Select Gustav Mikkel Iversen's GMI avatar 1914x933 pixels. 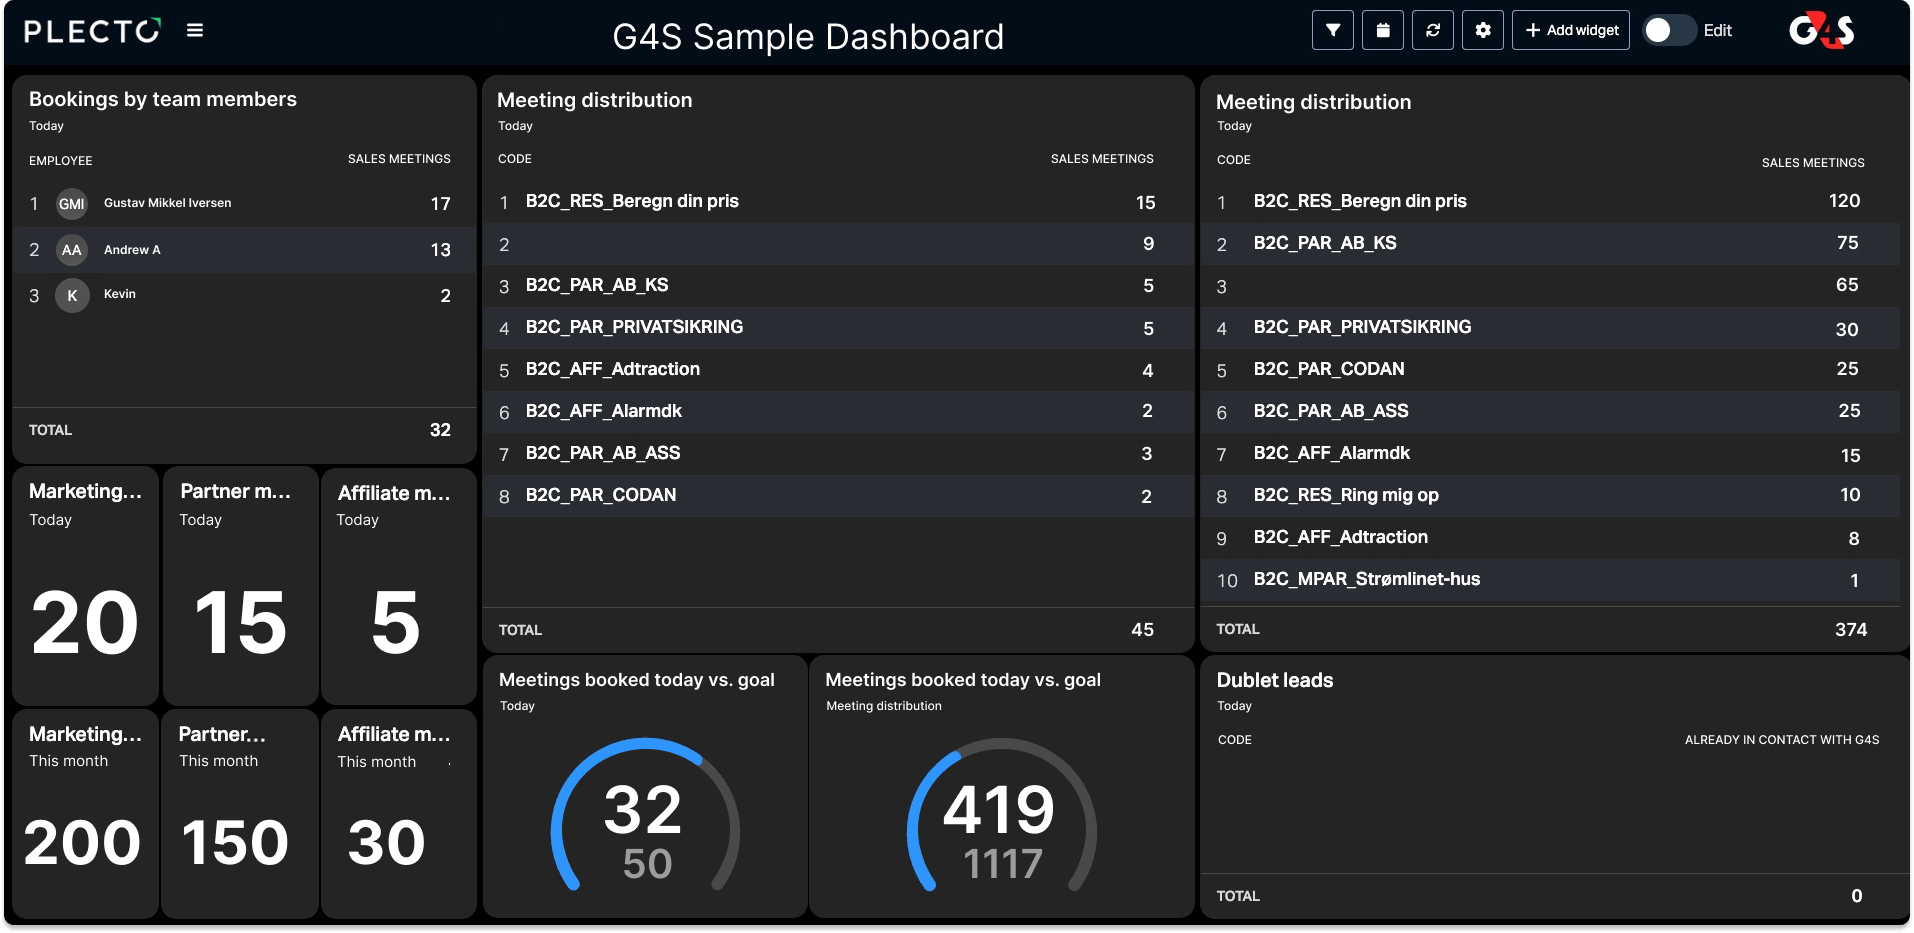click(72, 204)
